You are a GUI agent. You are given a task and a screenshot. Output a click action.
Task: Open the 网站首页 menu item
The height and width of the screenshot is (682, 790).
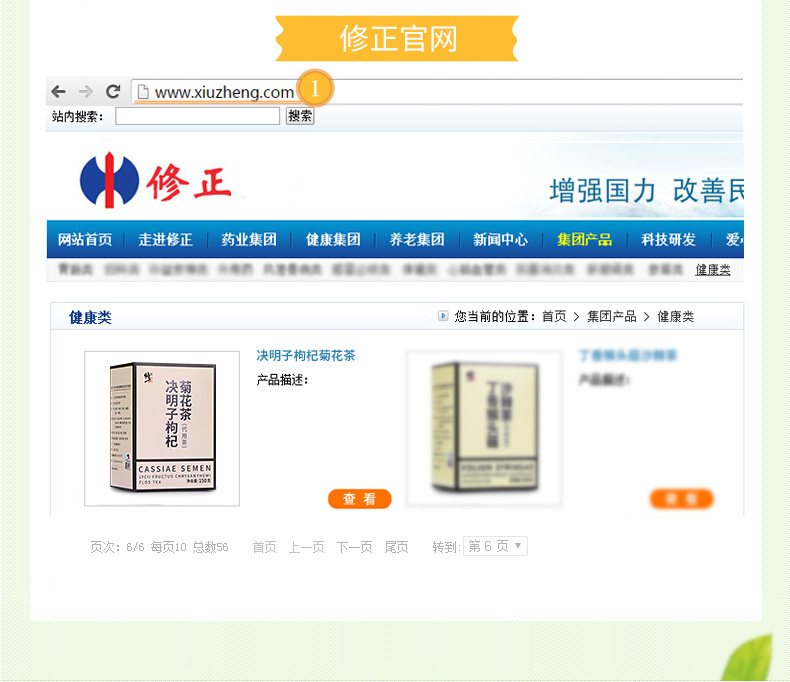85,239
